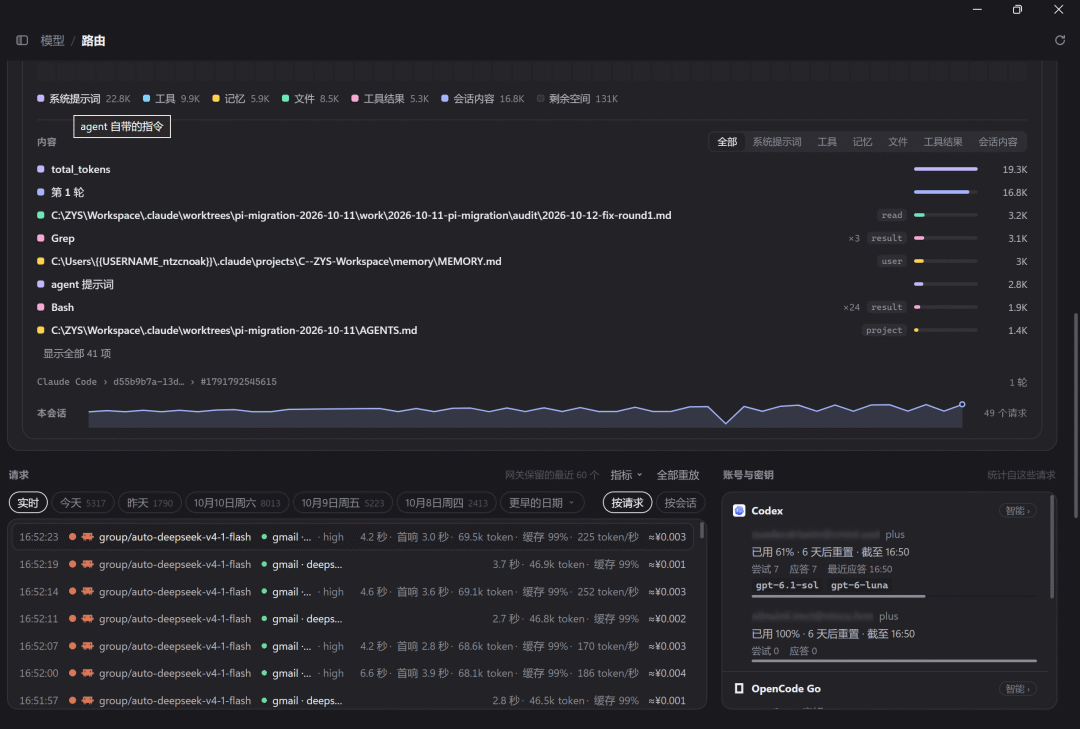Switch request view to 按会话
This screenshot has width=1080, height=729.
click(681, 503)
